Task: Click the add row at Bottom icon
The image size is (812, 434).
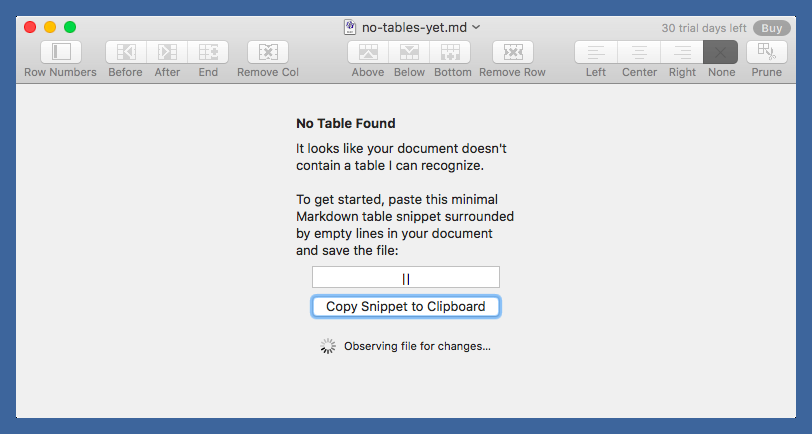Action: pos(453,52)
